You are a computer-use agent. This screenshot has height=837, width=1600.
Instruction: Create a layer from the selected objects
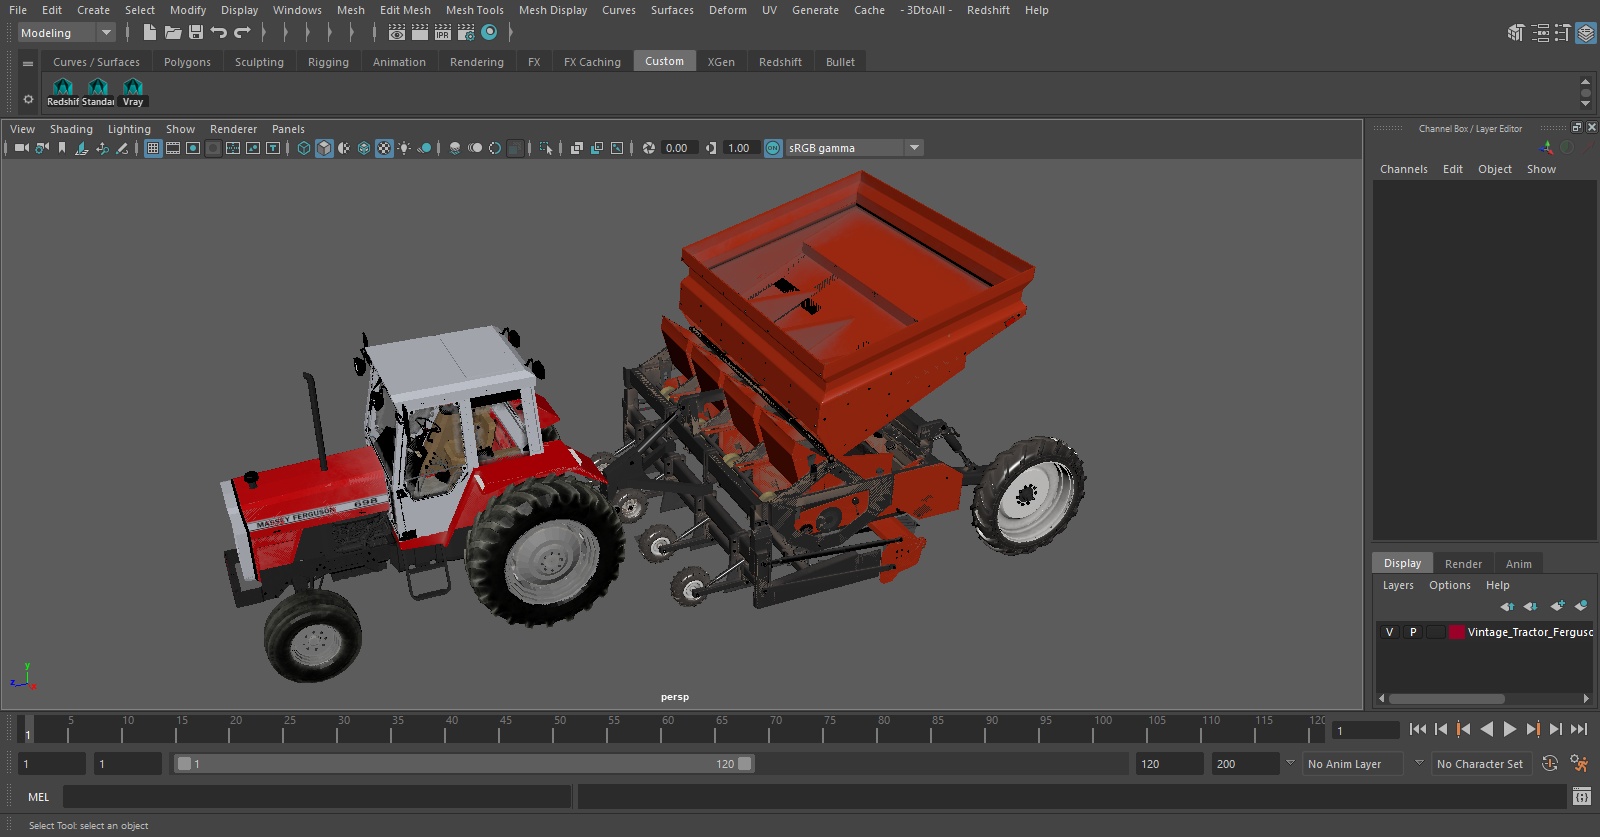(1581, 606)
